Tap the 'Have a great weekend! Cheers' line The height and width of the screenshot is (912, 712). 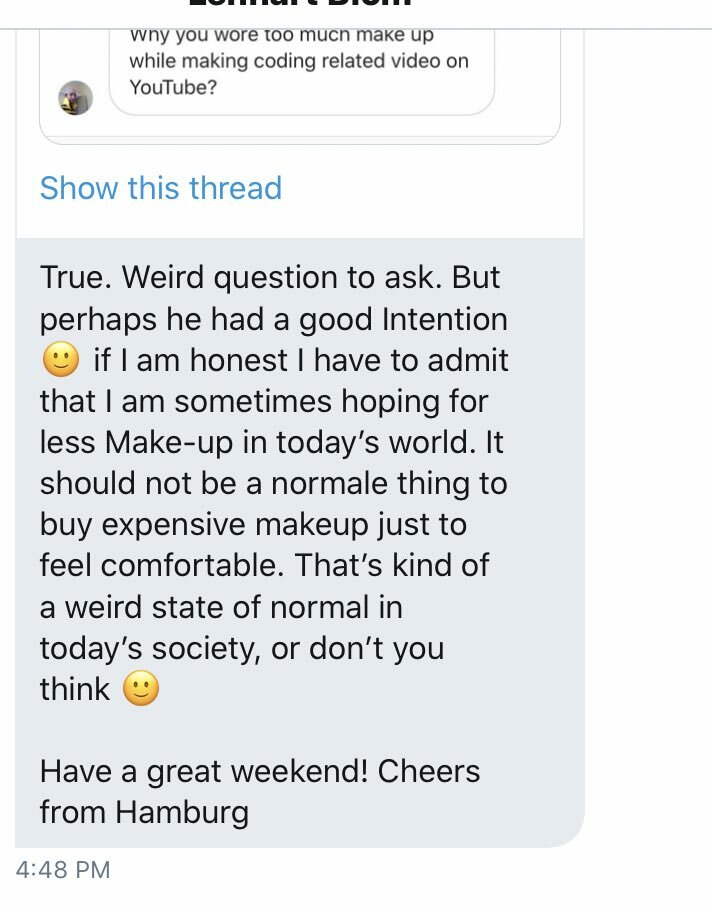260,771
